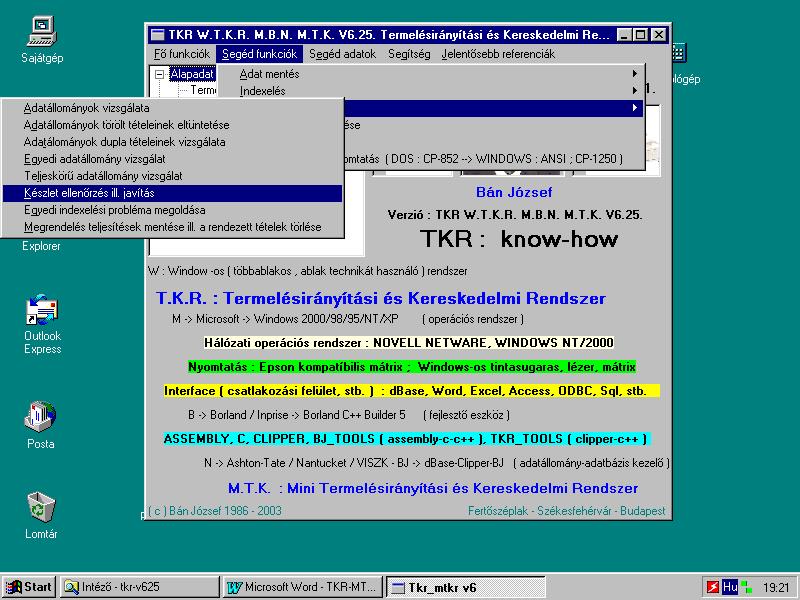Image resolution: width=800 pixels, height=600 pixels.
Task: Choose Egyedi indexelési probléma megoldása
Action: 172,210
